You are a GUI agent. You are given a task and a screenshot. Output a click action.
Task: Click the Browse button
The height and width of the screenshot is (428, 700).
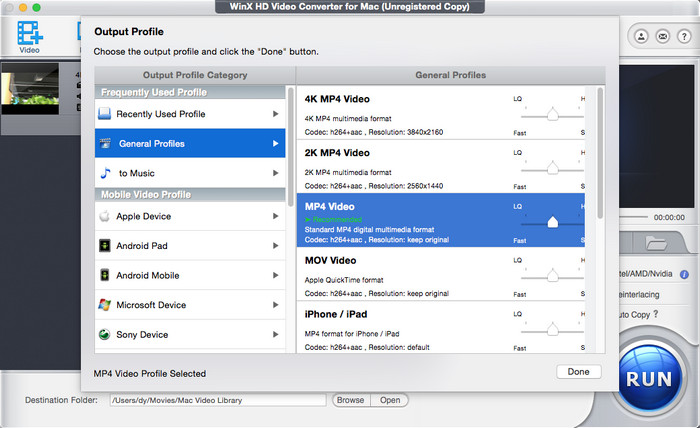(x=350, y=400)
